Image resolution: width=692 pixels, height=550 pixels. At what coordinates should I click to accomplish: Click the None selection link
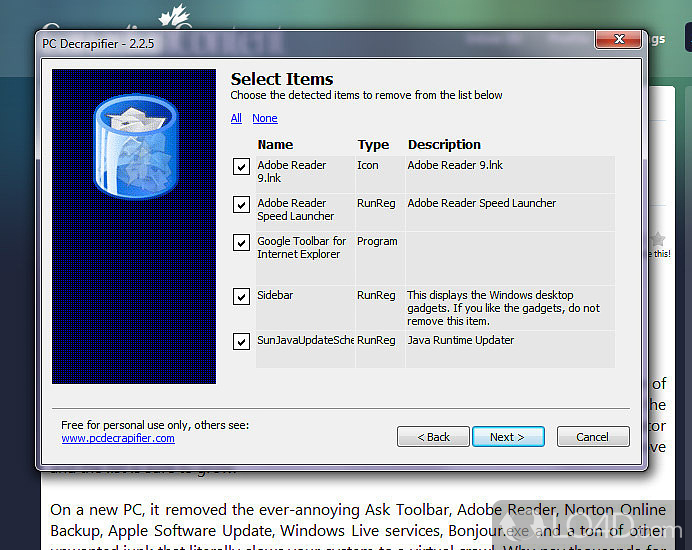coord(265,118)
